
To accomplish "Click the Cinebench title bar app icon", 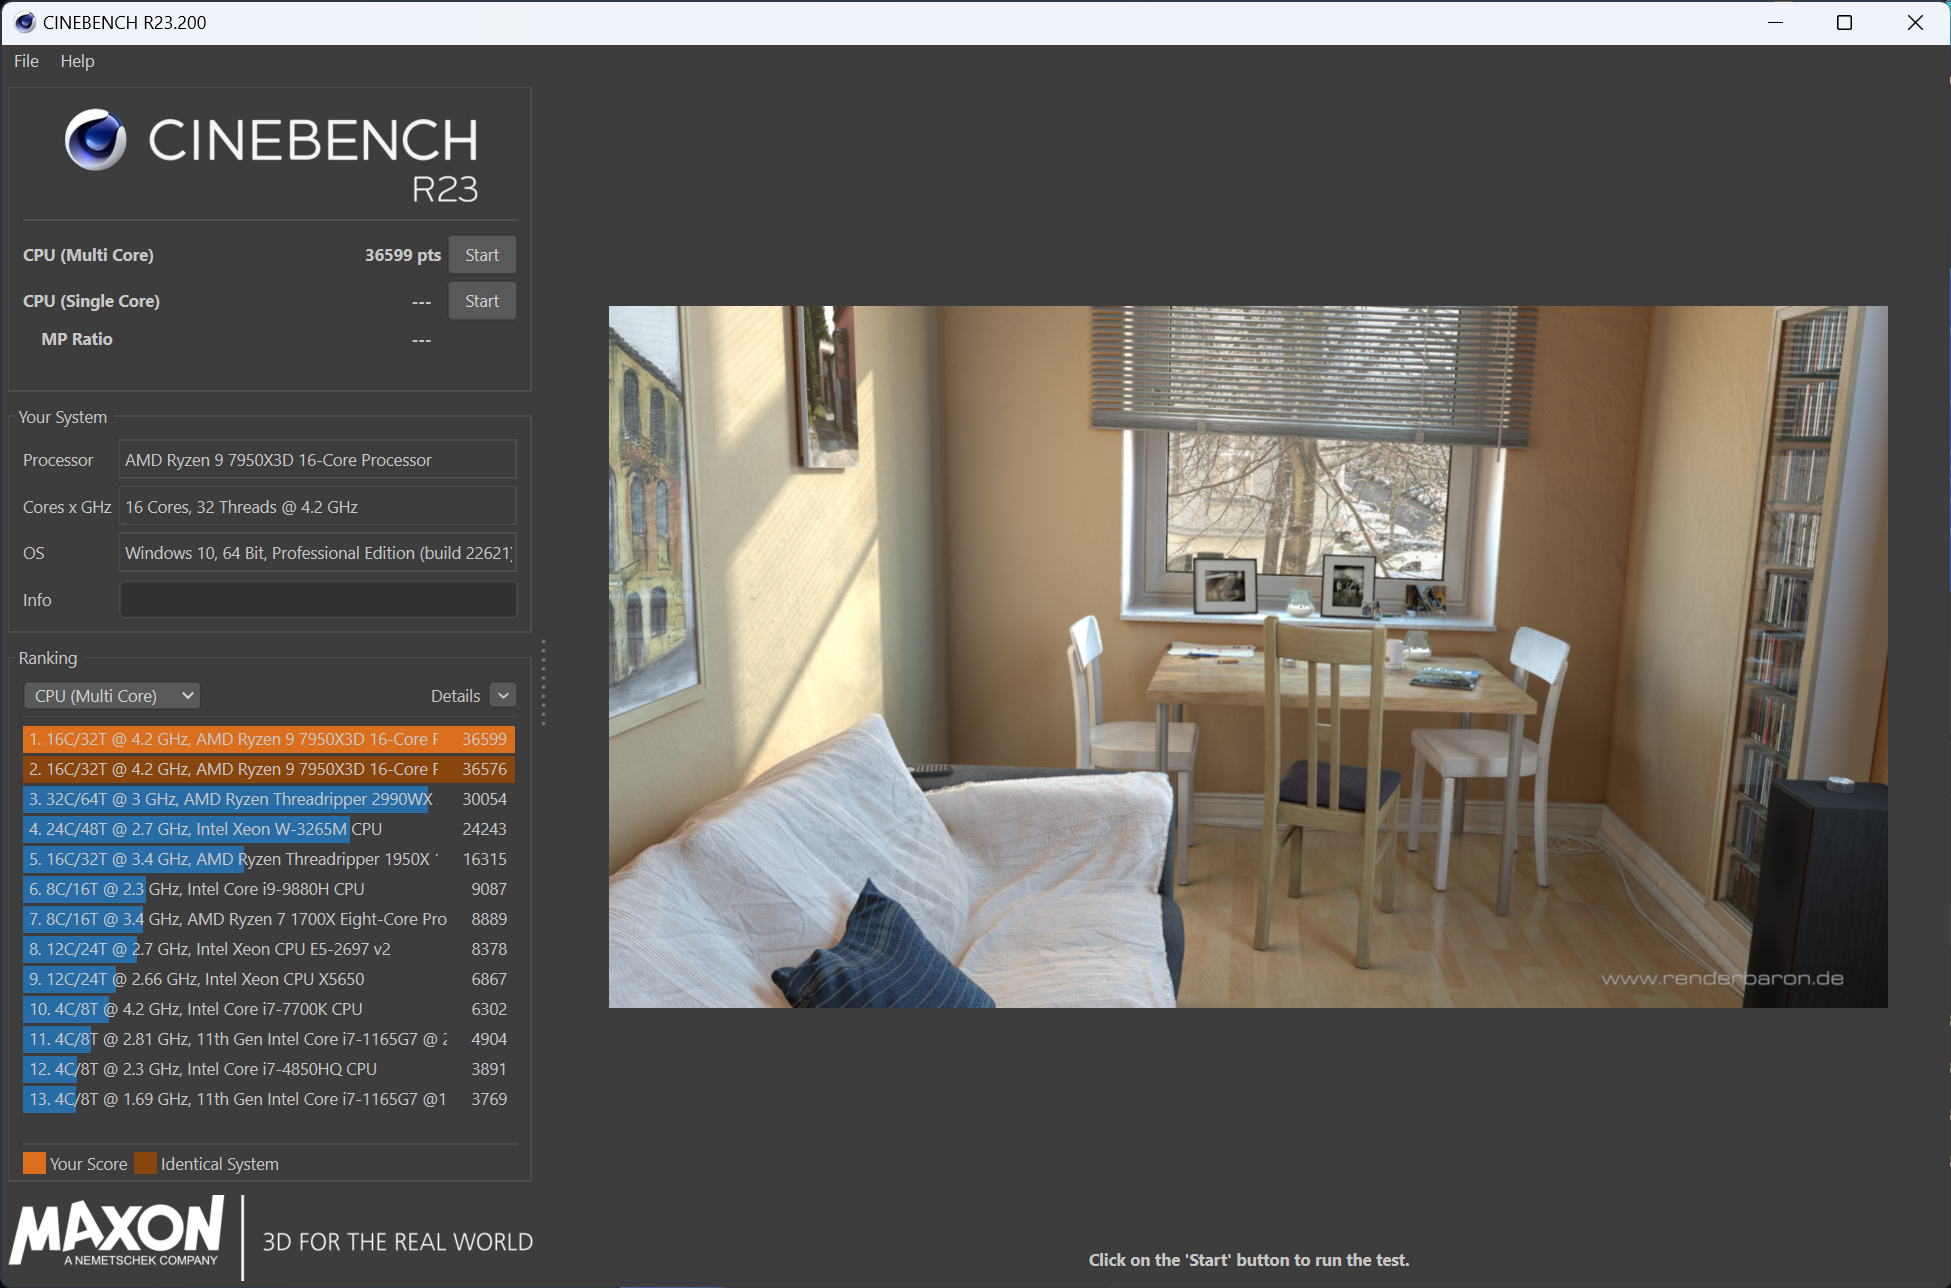I will (x=25, y=22).
